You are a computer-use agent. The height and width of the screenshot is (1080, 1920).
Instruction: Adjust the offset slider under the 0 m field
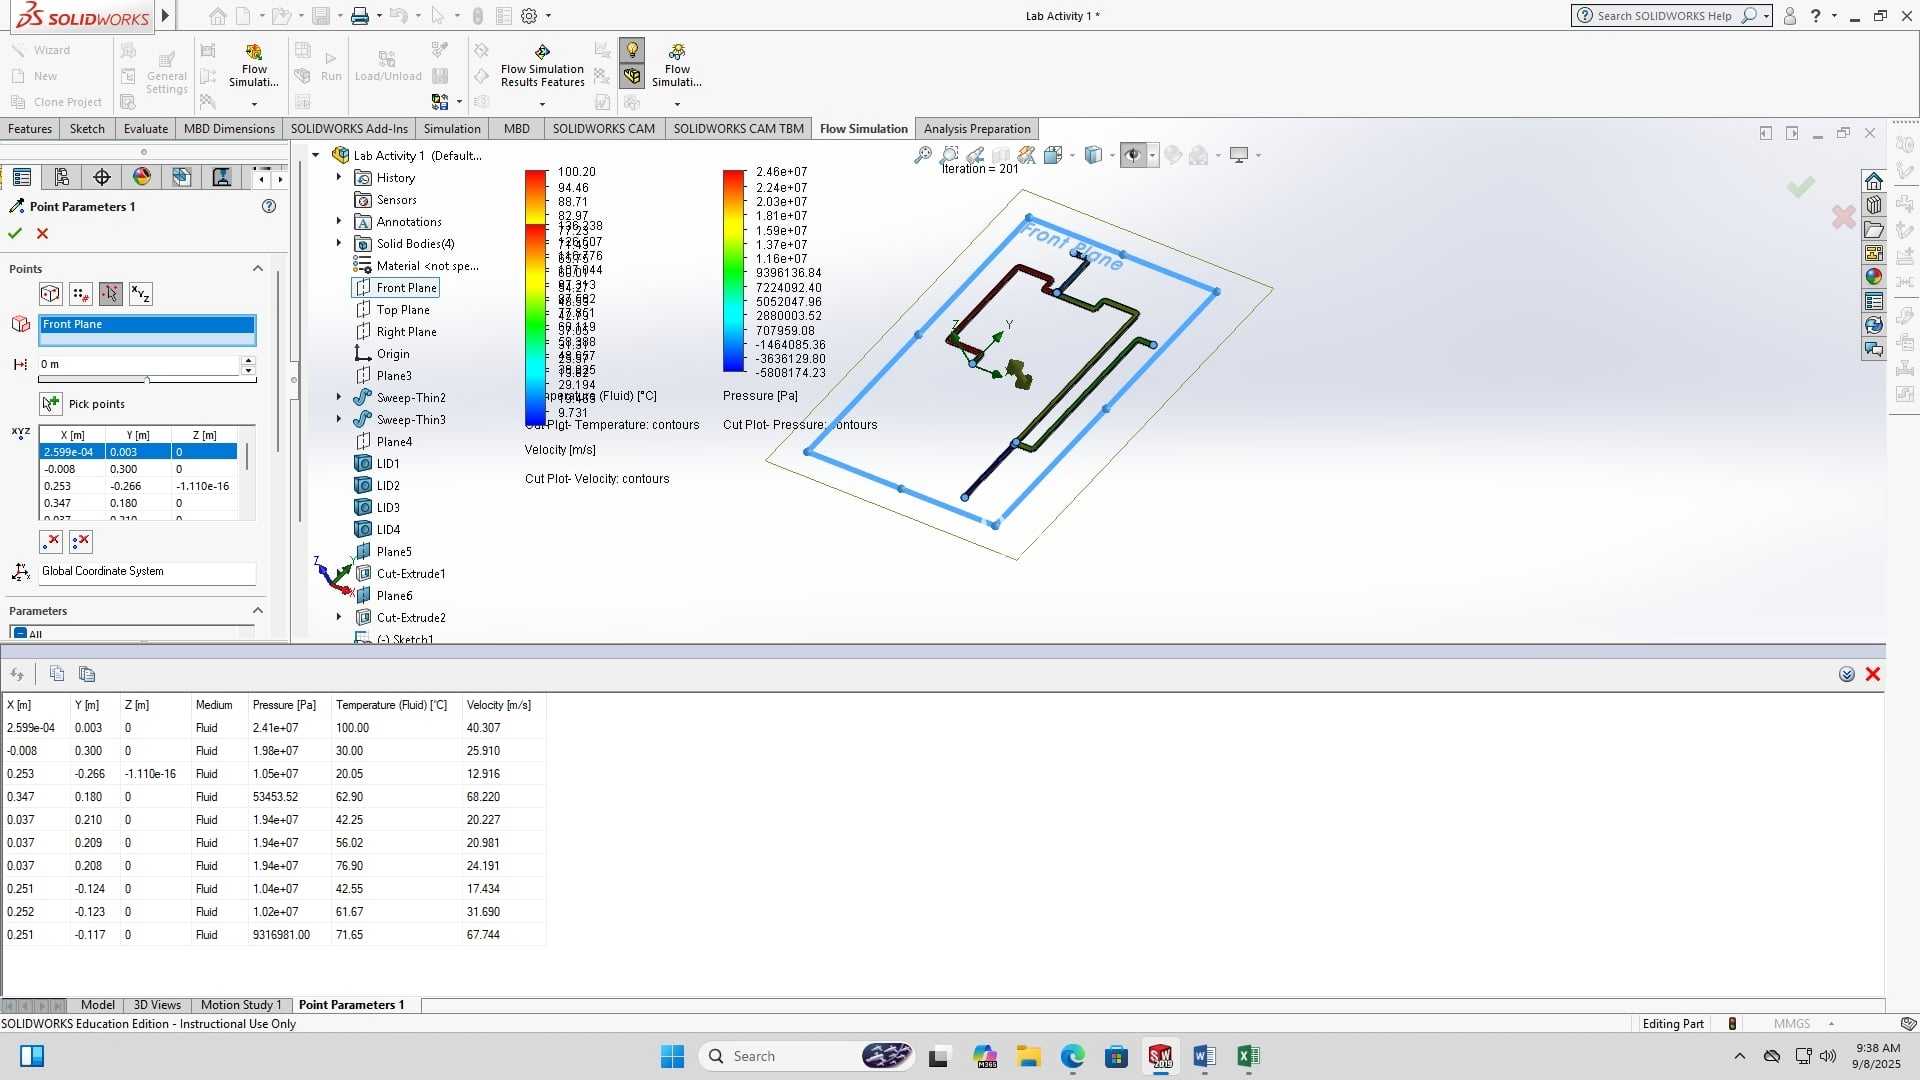coord(147,380)
